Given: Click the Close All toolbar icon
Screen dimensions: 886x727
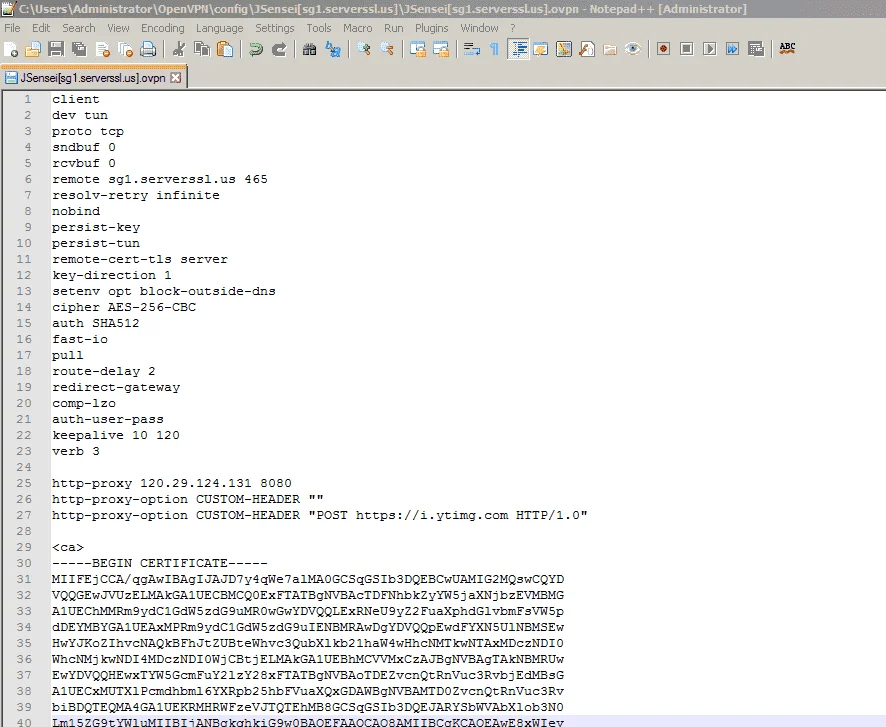Looking at the screenshot, I should point(125,49).
